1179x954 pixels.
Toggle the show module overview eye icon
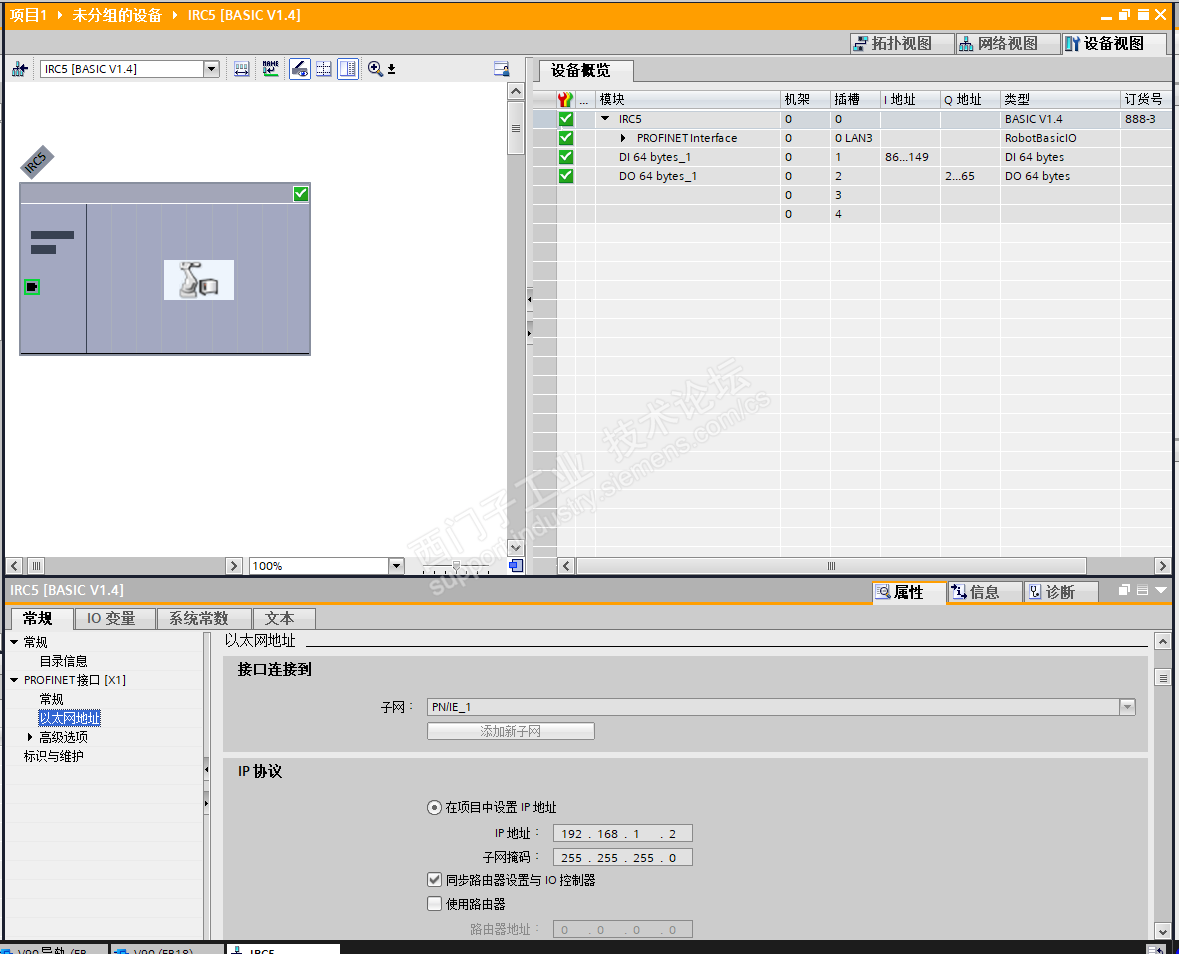pos(299,69)
